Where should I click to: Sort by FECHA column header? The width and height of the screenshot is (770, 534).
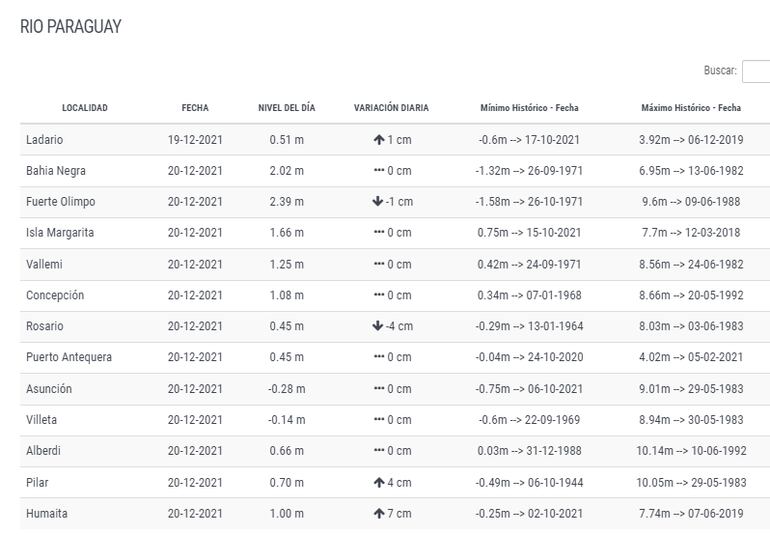coord(195,108)
